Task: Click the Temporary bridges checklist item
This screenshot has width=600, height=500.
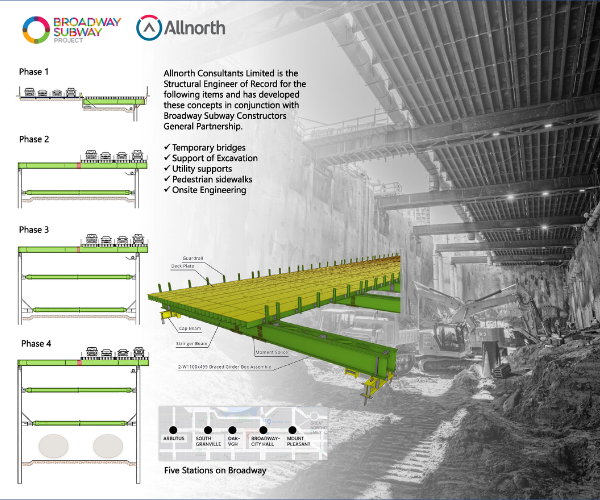Action: pyautogui.click(x=204, y=148)
